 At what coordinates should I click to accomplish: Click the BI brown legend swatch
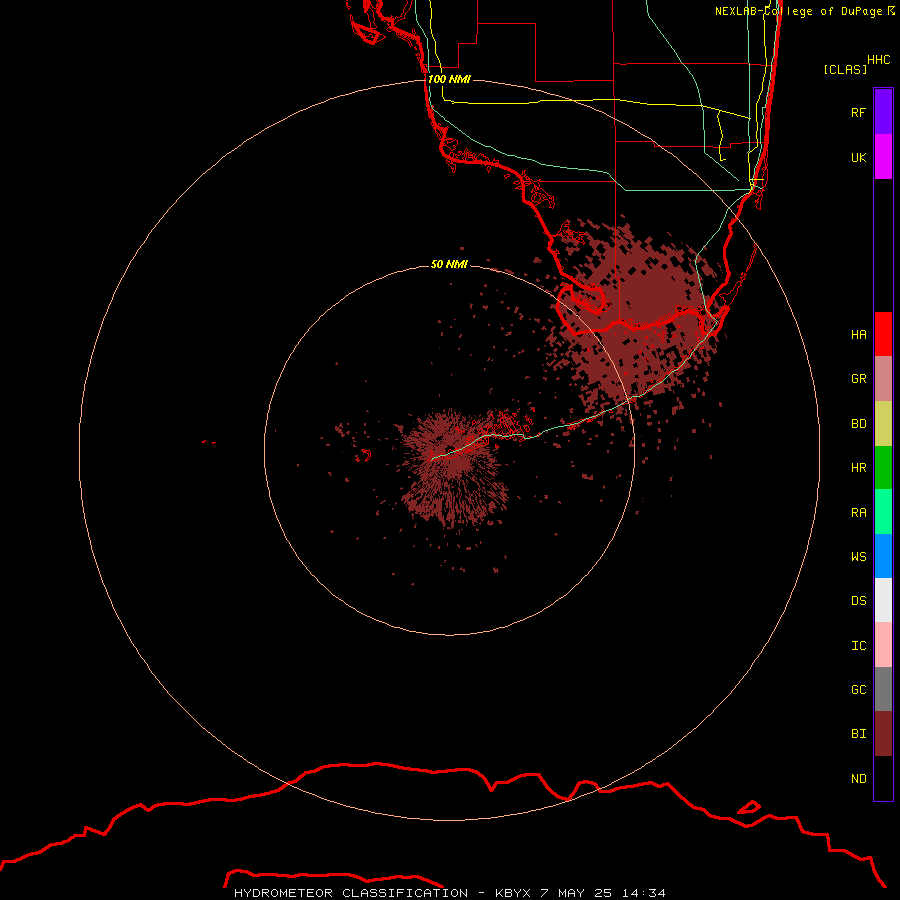tap(883, 734)
